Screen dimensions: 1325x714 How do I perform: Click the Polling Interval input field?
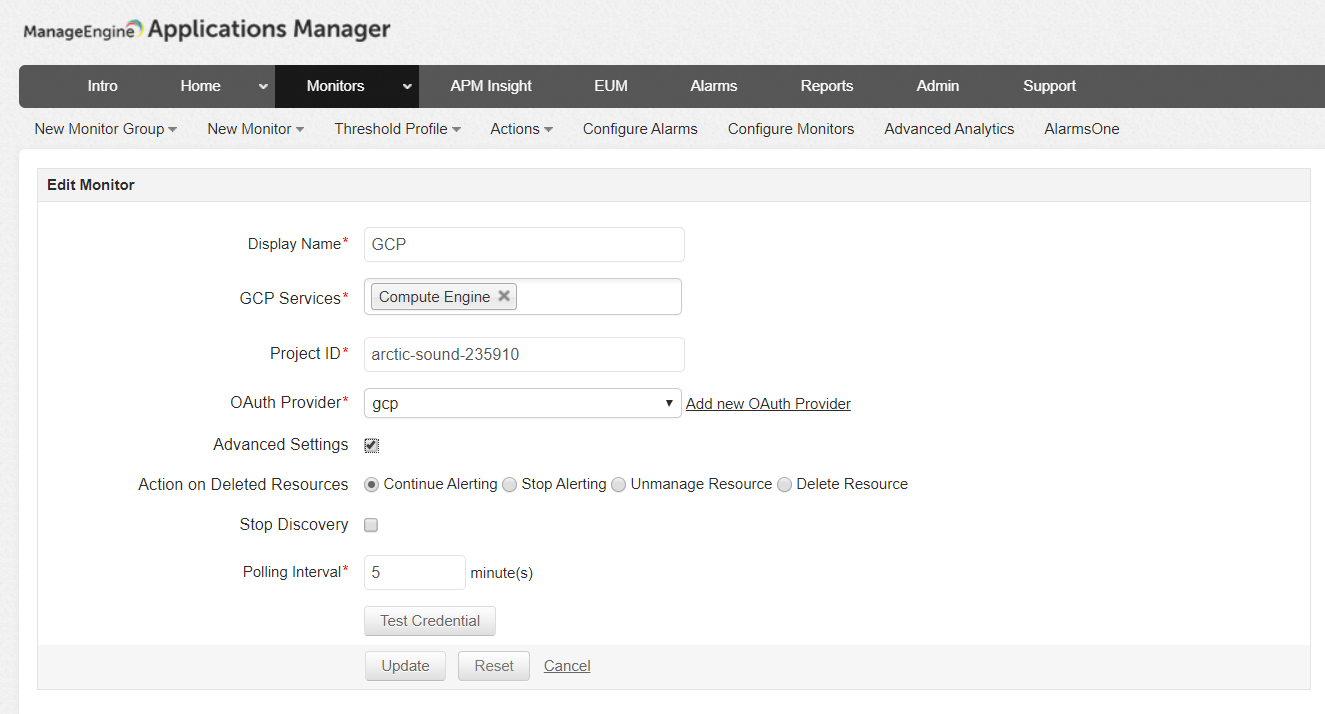415,573
